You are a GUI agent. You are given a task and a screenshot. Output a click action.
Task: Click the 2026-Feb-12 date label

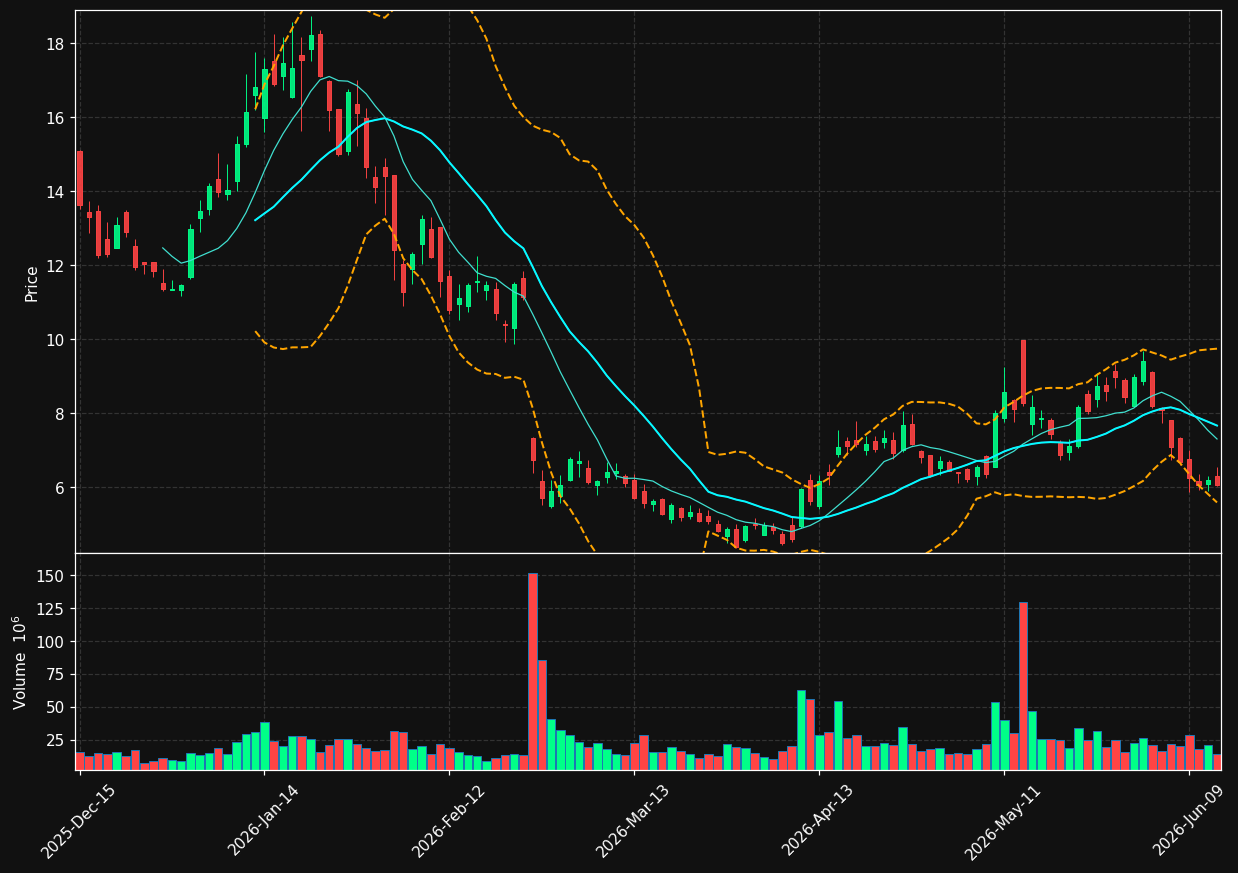(x=449, y=821)
